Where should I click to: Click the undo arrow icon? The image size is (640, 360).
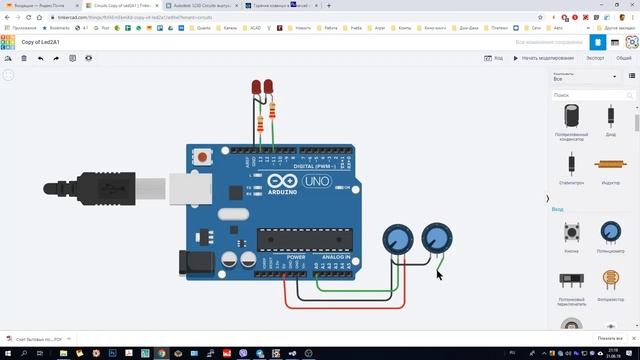pyautogui.click(x=40, y=58)
